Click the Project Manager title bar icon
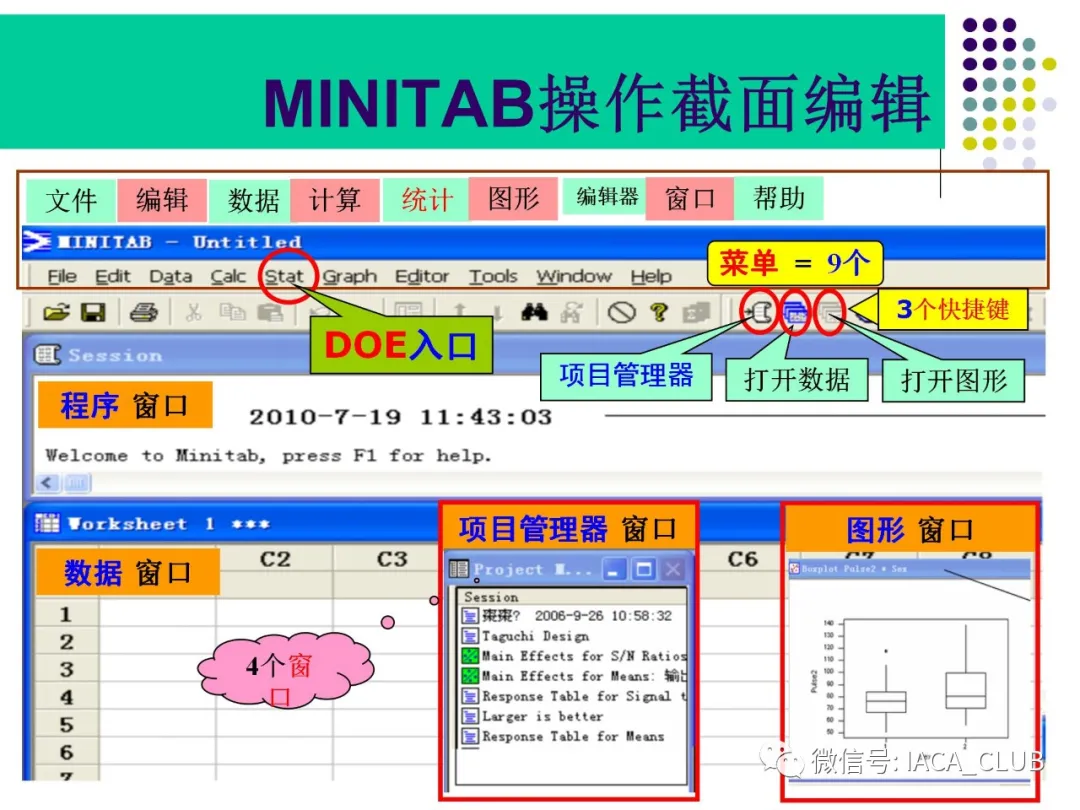 coord(459,569)
